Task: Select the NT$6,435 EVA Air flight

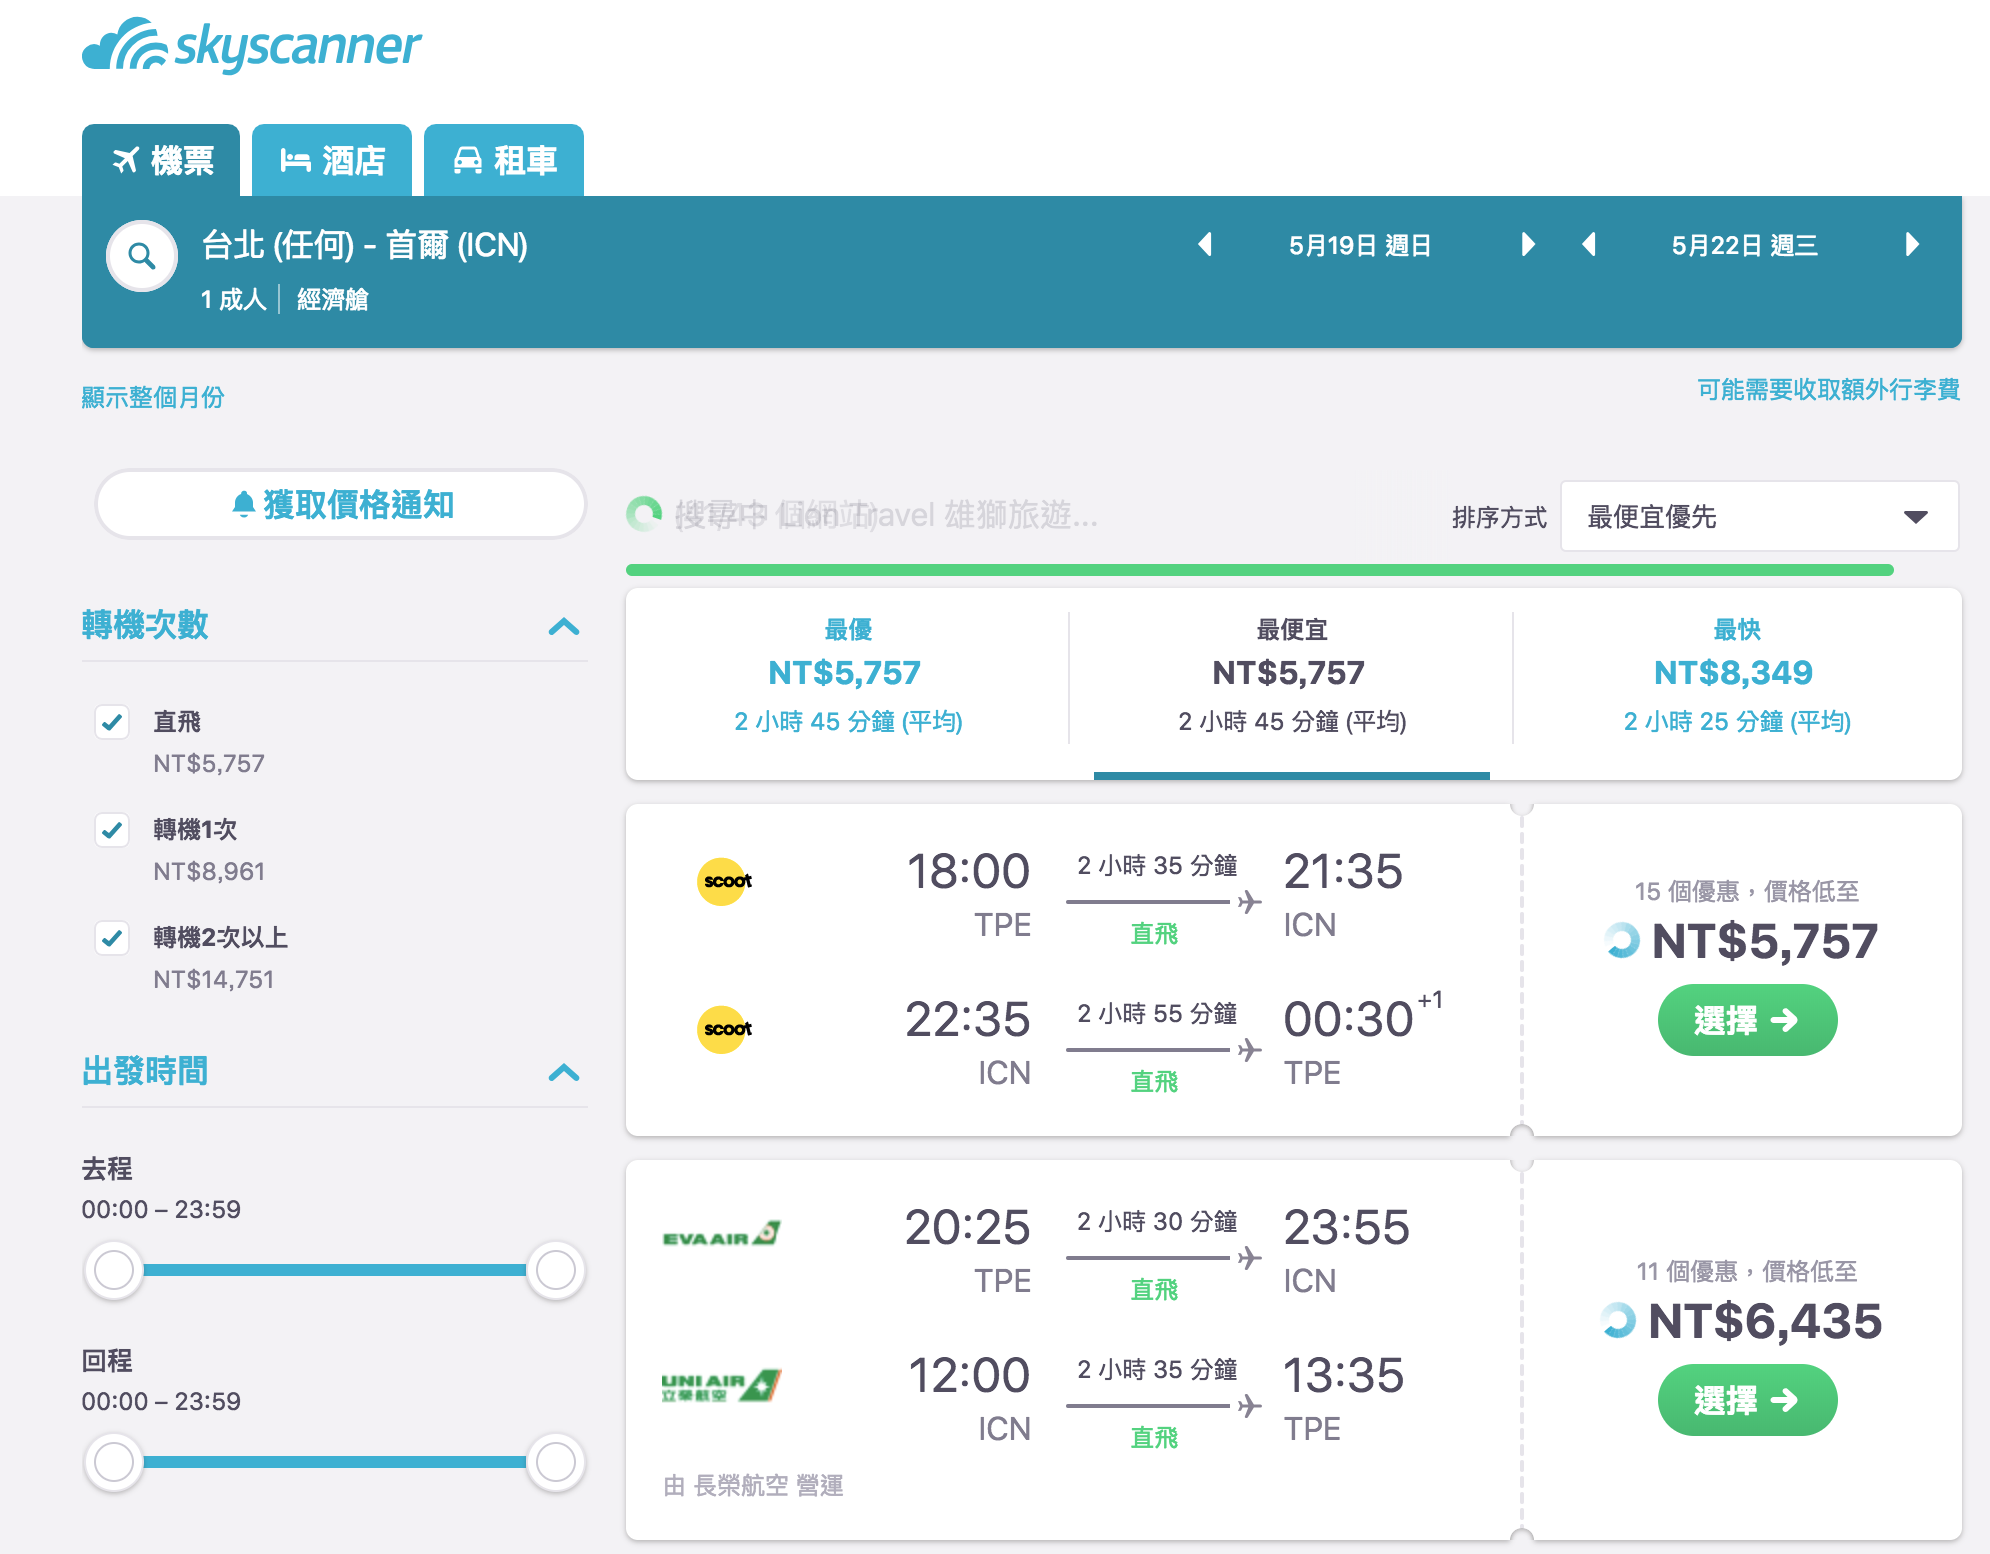Action: click(x=1747, y=1400)
